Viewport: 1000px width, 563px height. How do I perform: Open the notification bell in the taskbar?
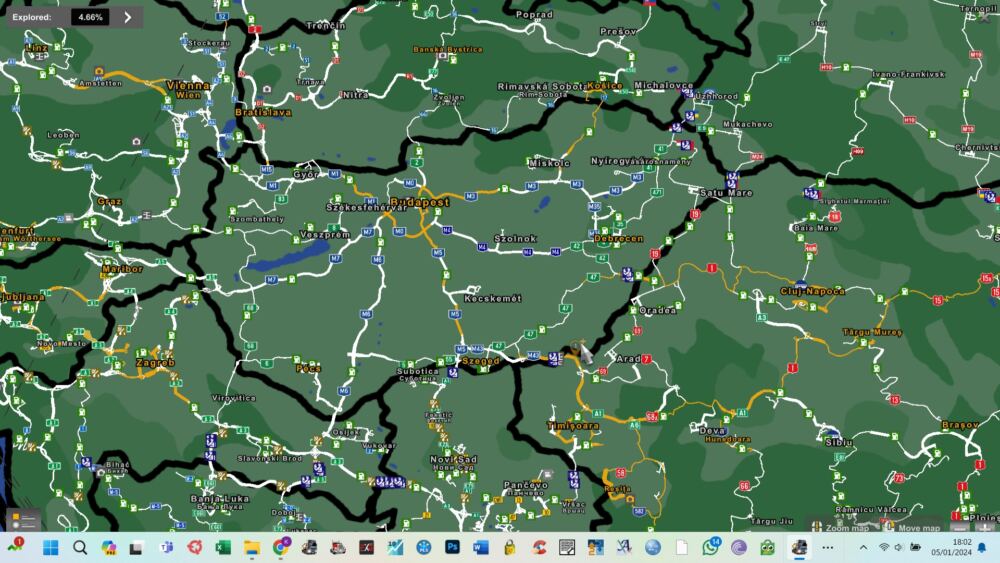point(981,547)
